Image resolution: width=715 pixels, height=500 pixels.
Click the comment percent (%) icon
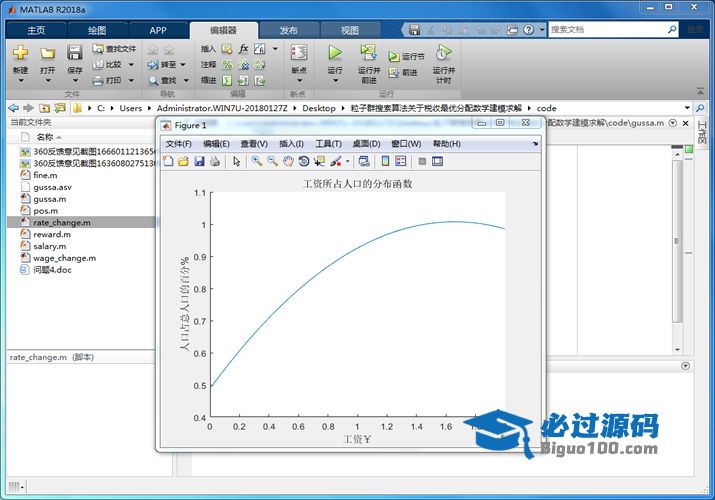(227, 65)
